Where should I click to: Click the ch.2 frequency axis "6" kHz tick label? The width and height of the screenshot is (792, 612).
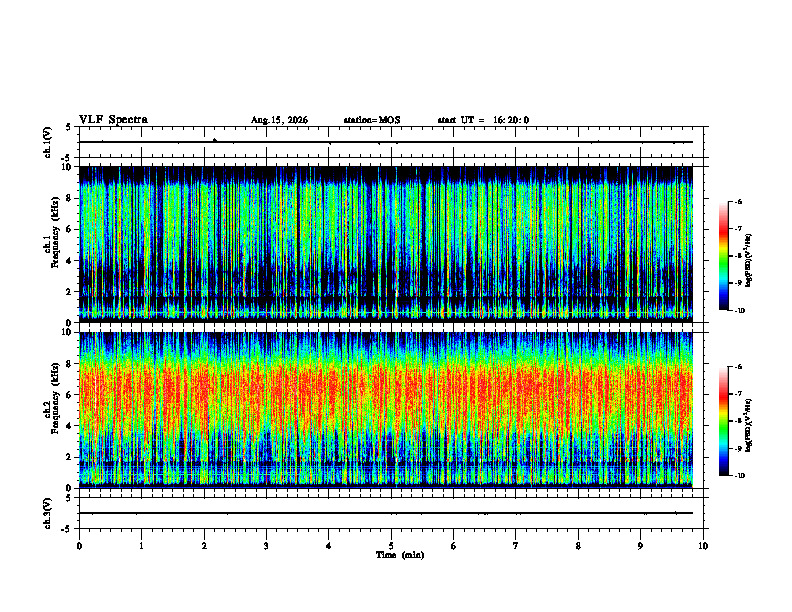point(70,395)
